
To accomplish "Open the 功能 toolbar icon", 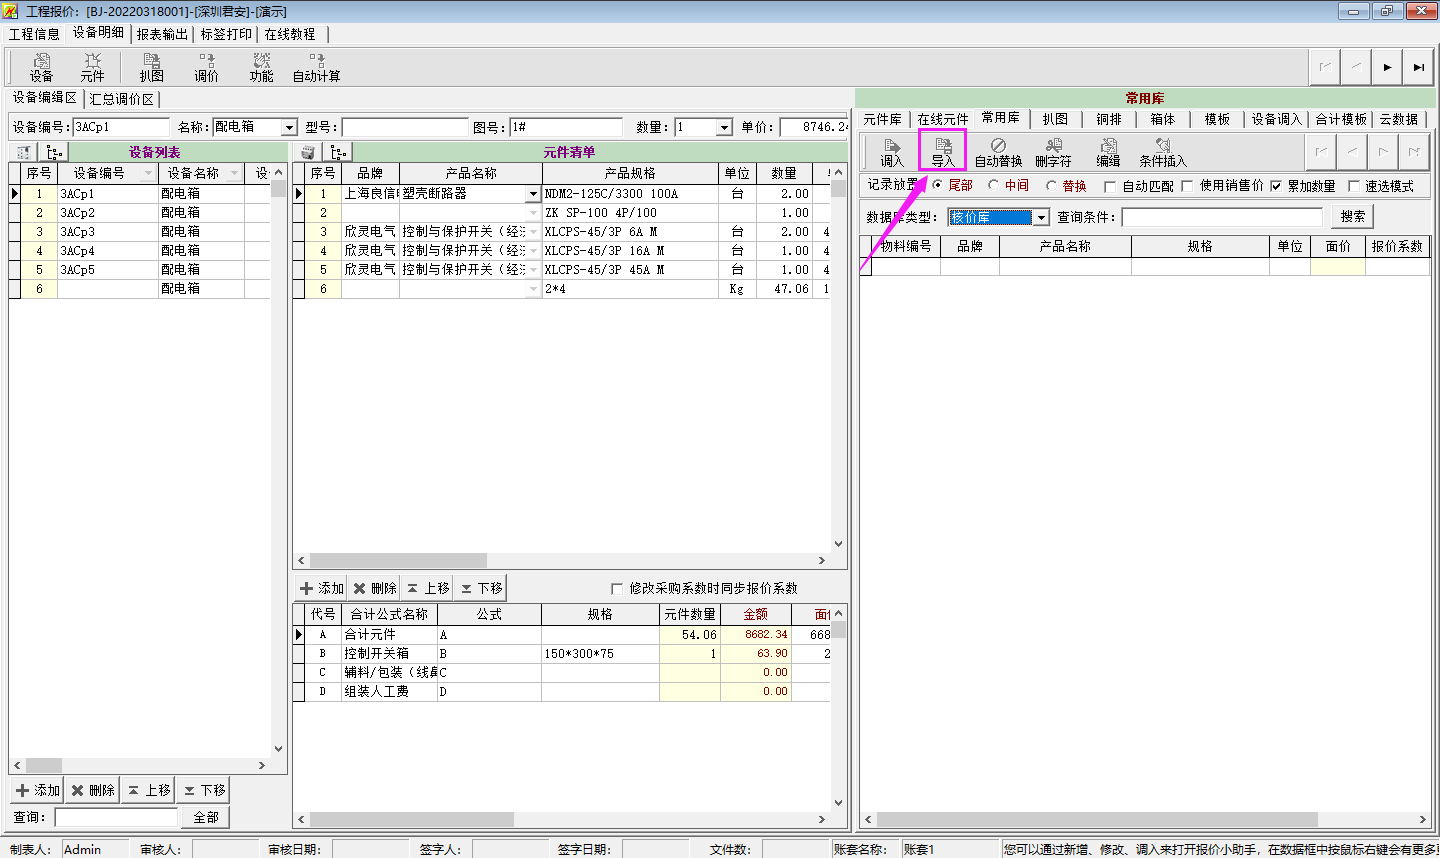I will (261, 67).
